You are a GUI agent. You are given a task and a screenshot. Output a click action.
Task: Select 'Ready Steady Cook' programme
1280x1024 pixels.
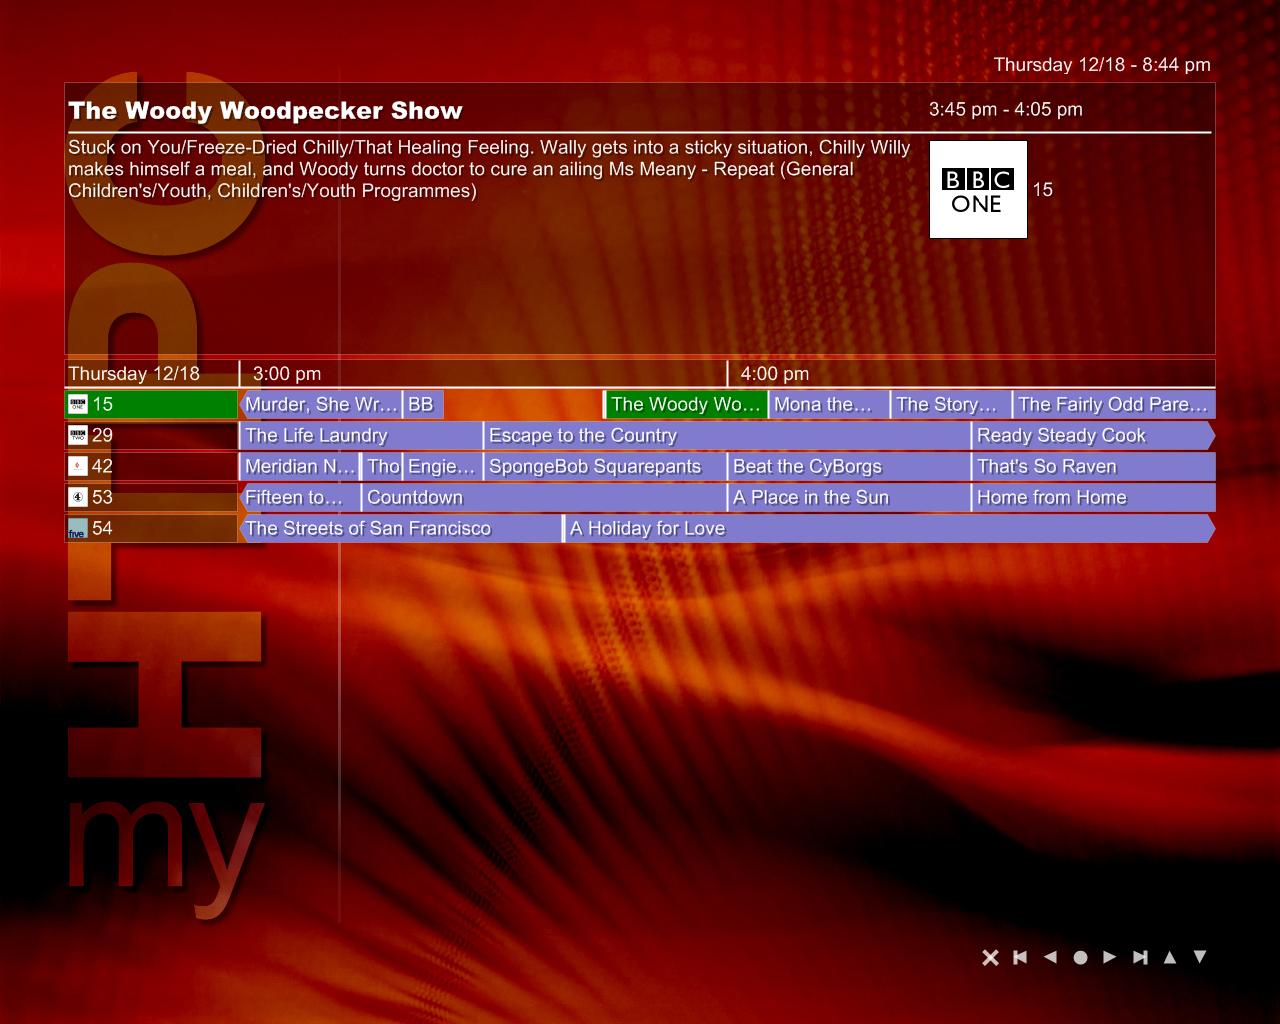pos(1093,436)
